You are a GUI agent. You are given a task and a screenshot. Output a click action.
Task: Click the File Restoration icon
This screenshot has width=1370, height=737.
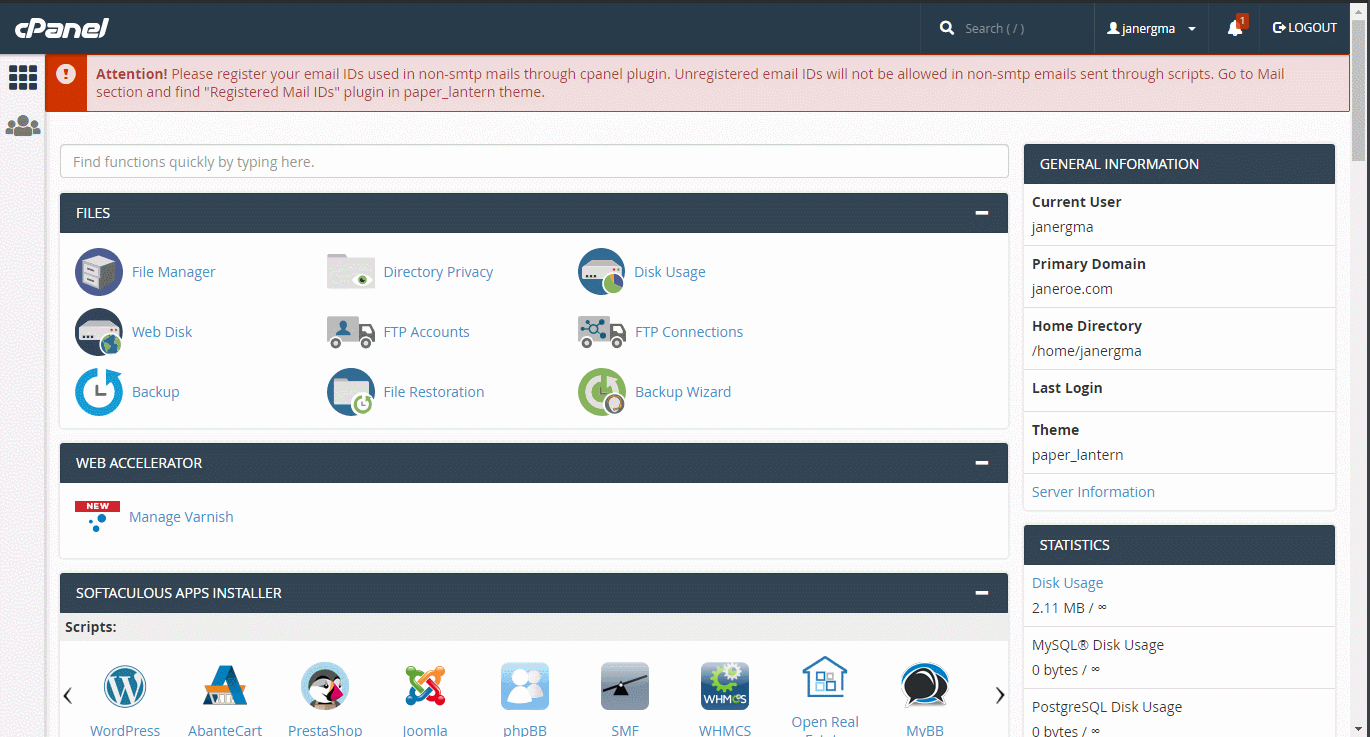tap(351, 392)
